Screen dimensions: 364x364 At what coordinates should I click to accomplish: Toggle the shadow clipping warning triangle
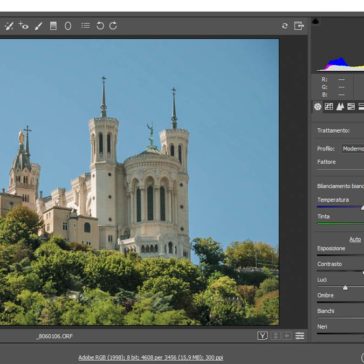(x=315, y=21)
